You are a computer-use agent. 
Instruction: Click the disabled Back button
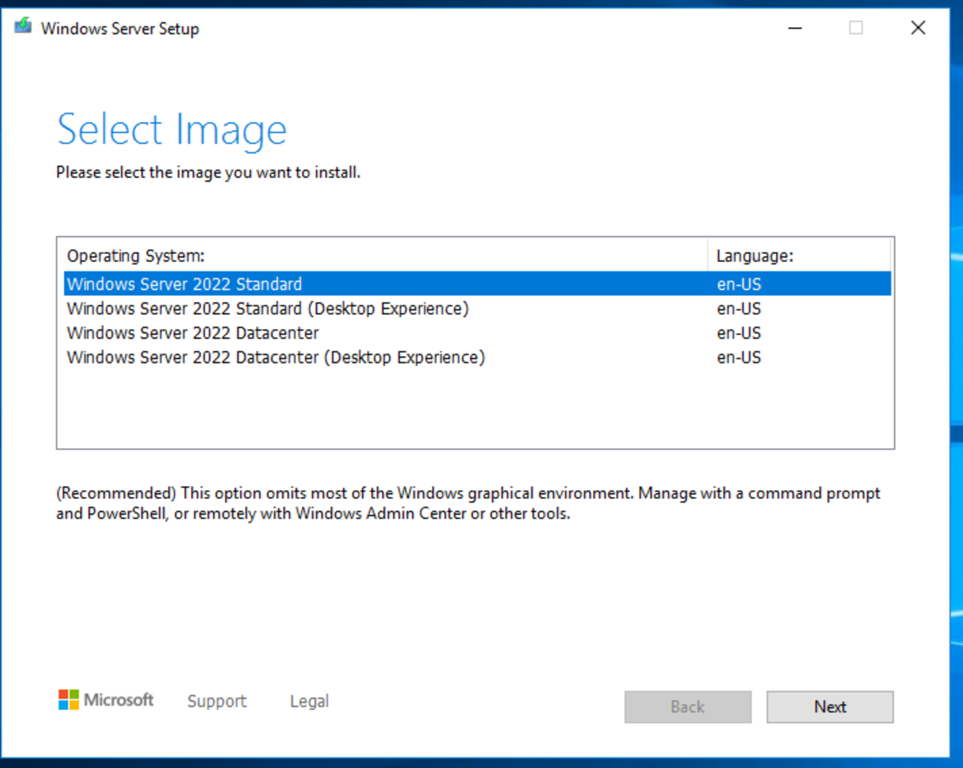687,707
